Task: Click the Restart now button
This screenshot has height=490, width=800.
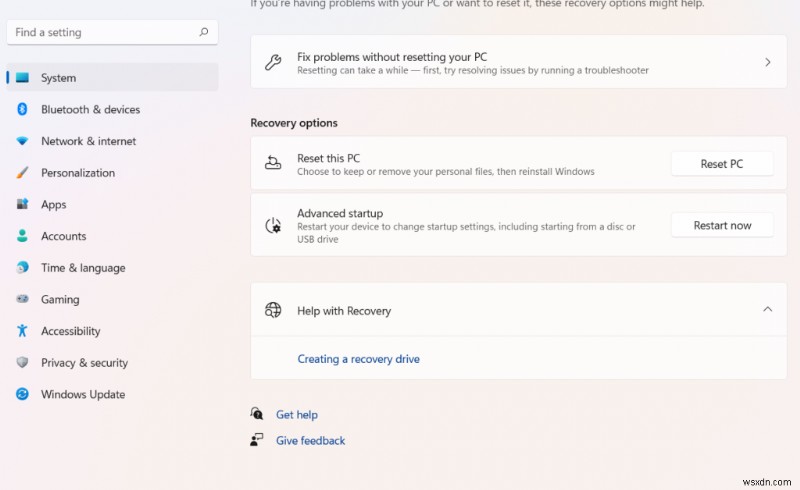Action: (x=722, y=225)
